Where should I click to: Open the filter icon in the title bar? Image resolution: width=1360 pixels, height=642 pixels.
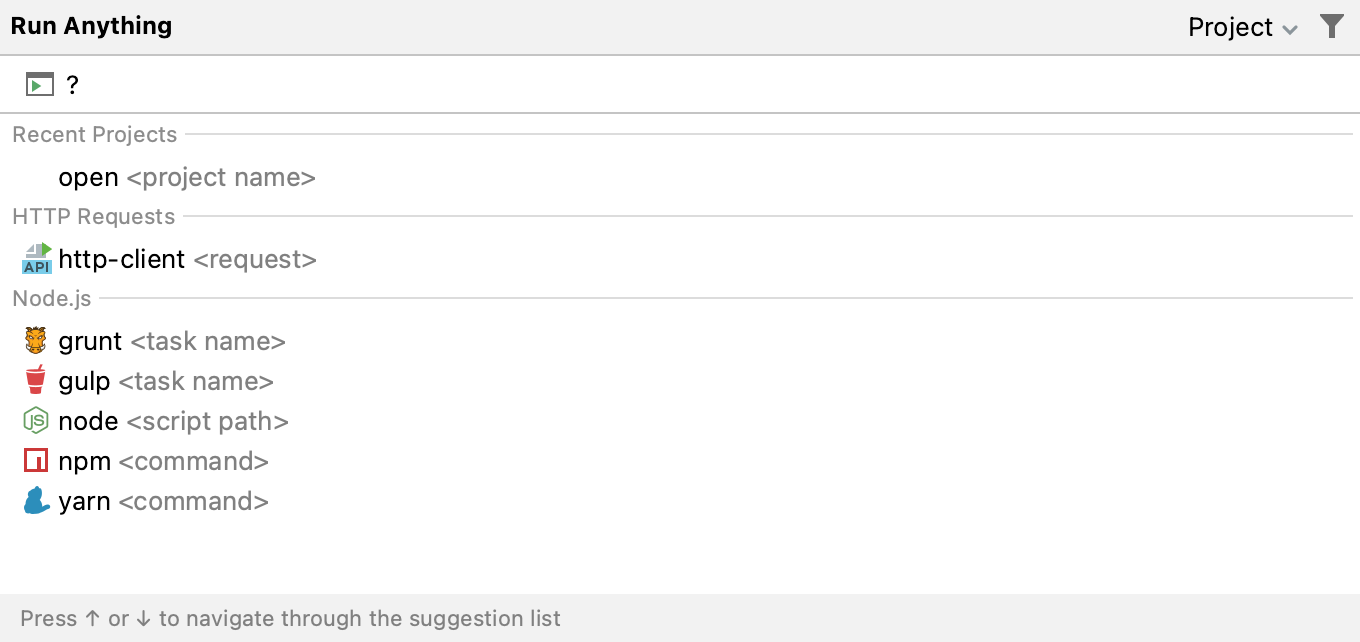[1332, 26]
